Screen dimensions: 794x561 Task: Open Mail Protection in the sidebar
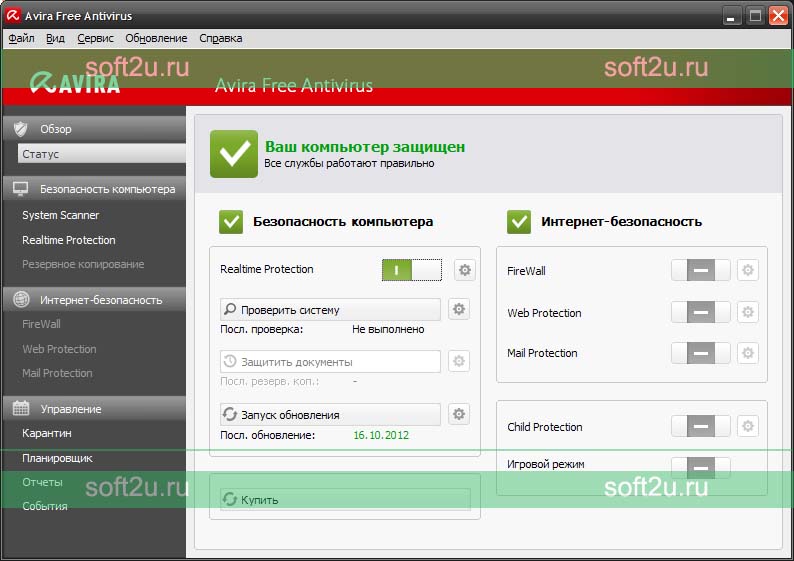click(57, 373)
